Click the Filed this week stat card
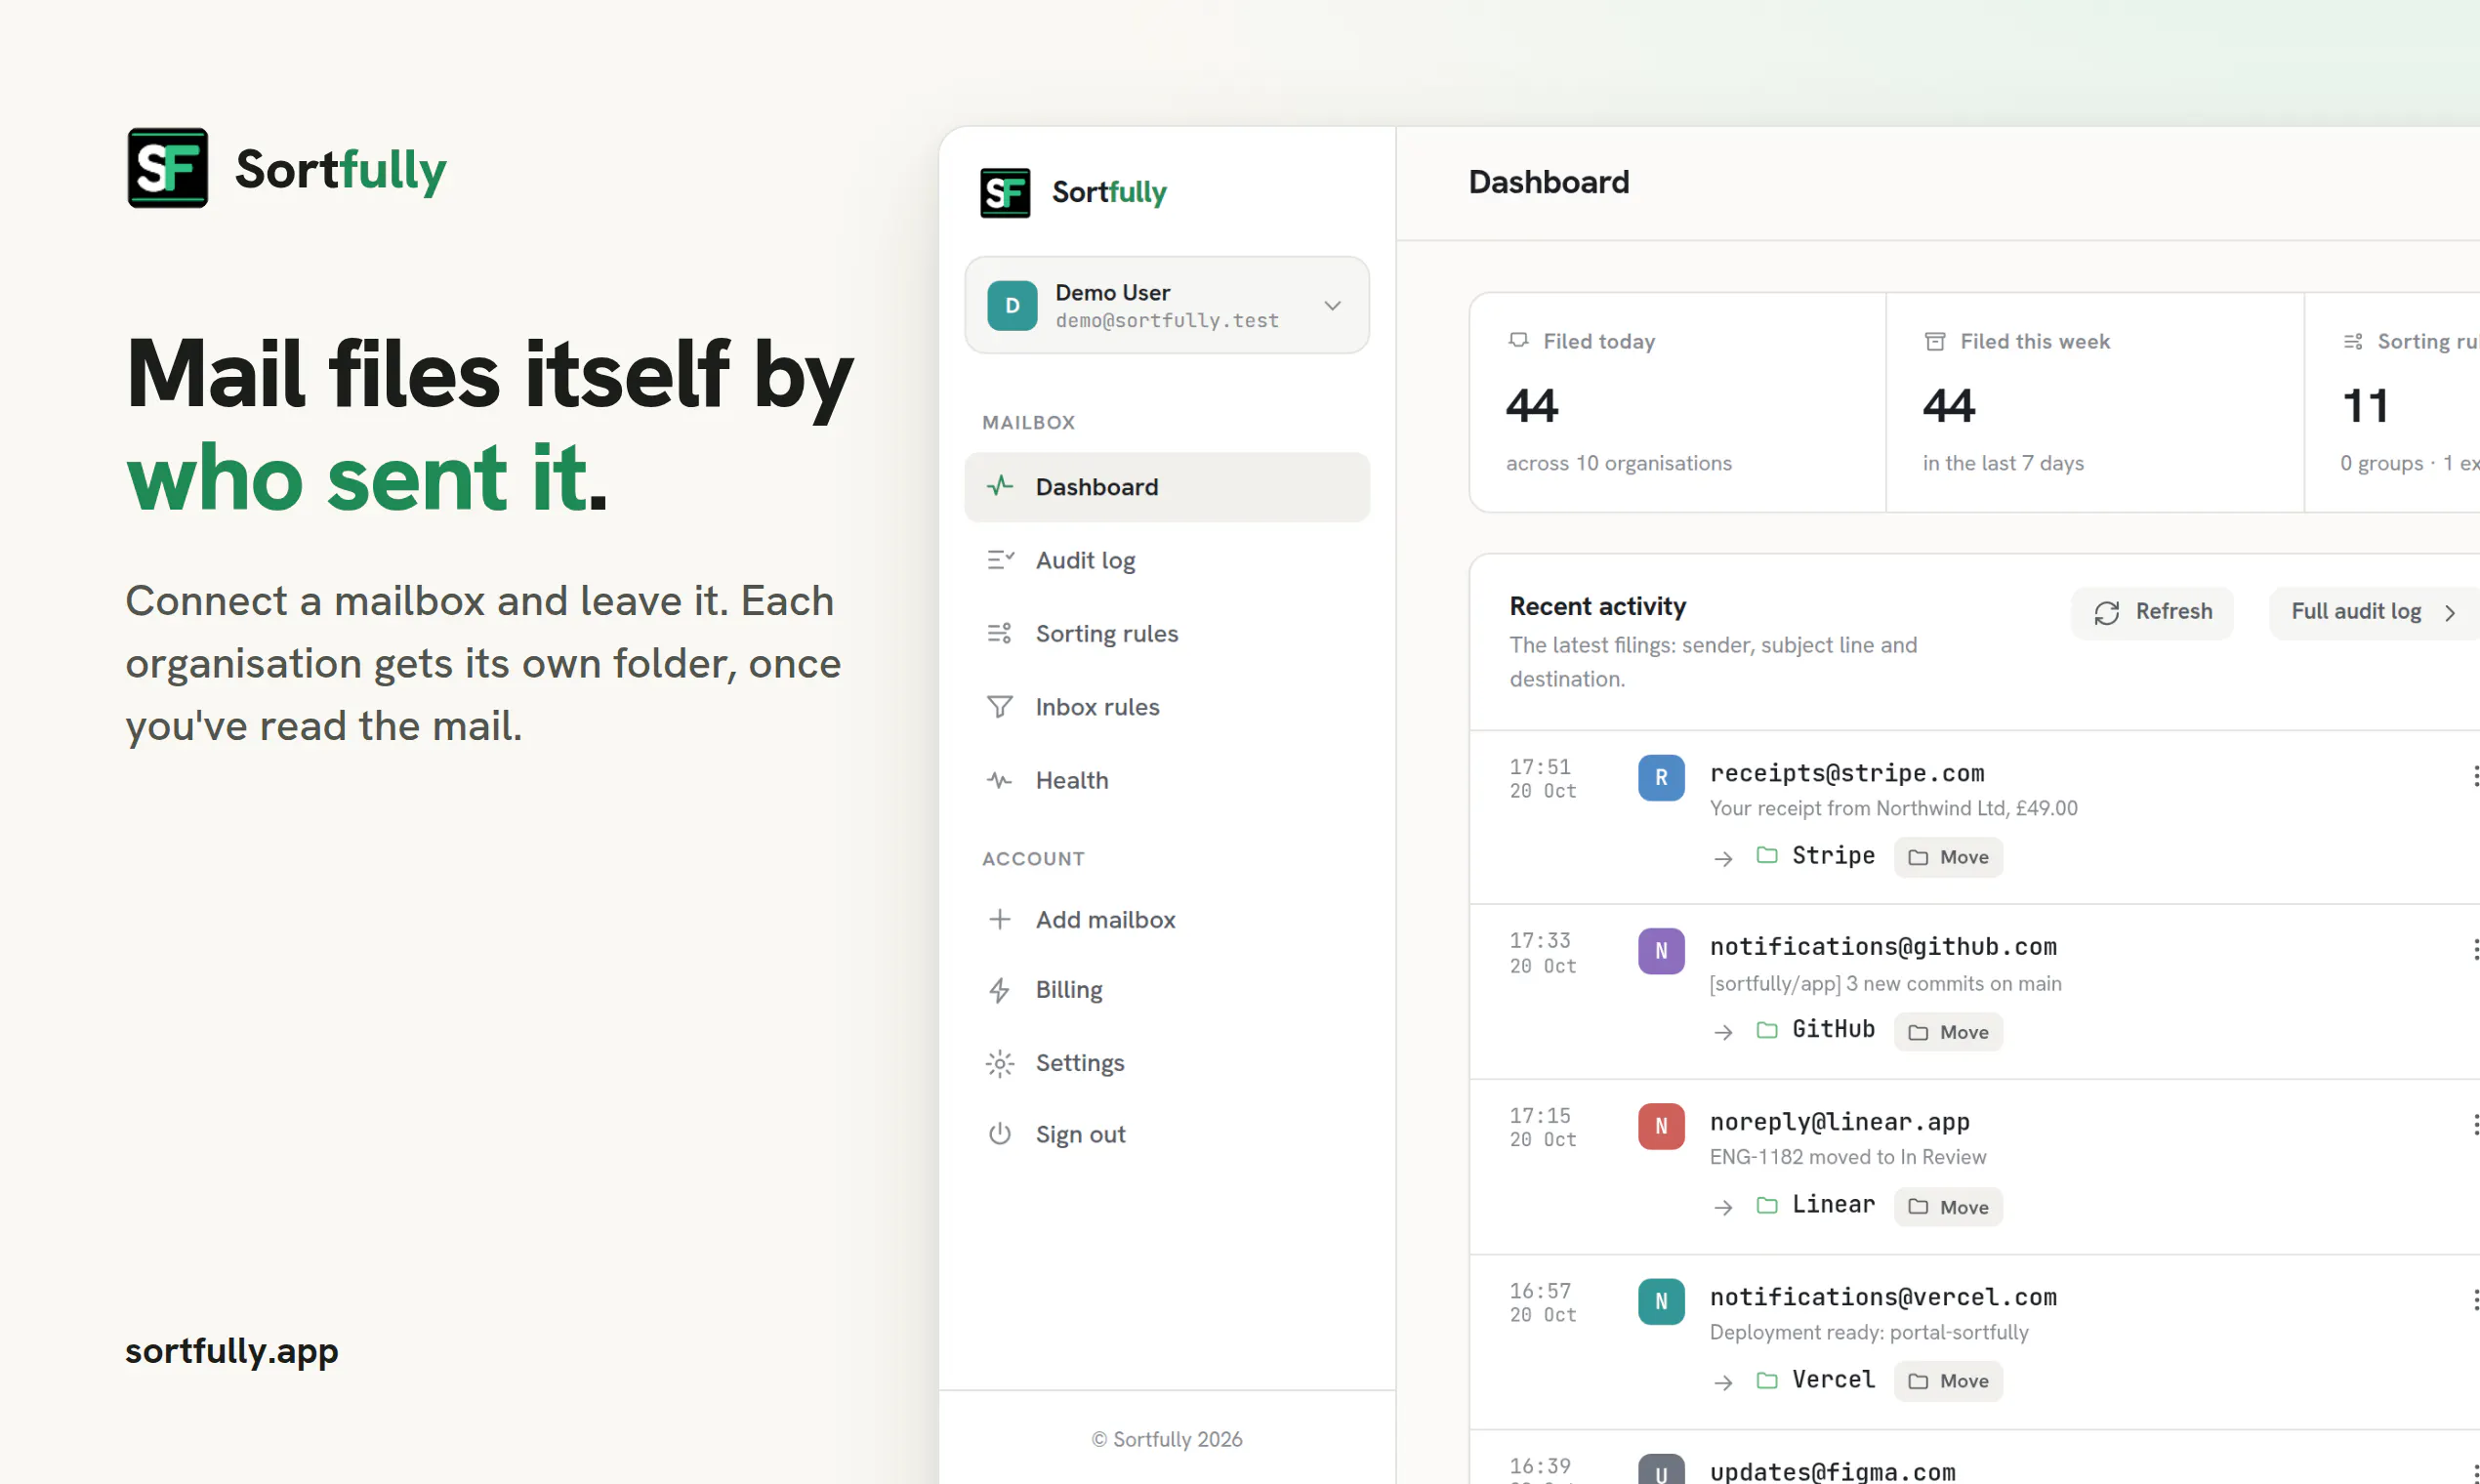Viewport: 2480px width, 1484px height. click(x=2095, y=402)
